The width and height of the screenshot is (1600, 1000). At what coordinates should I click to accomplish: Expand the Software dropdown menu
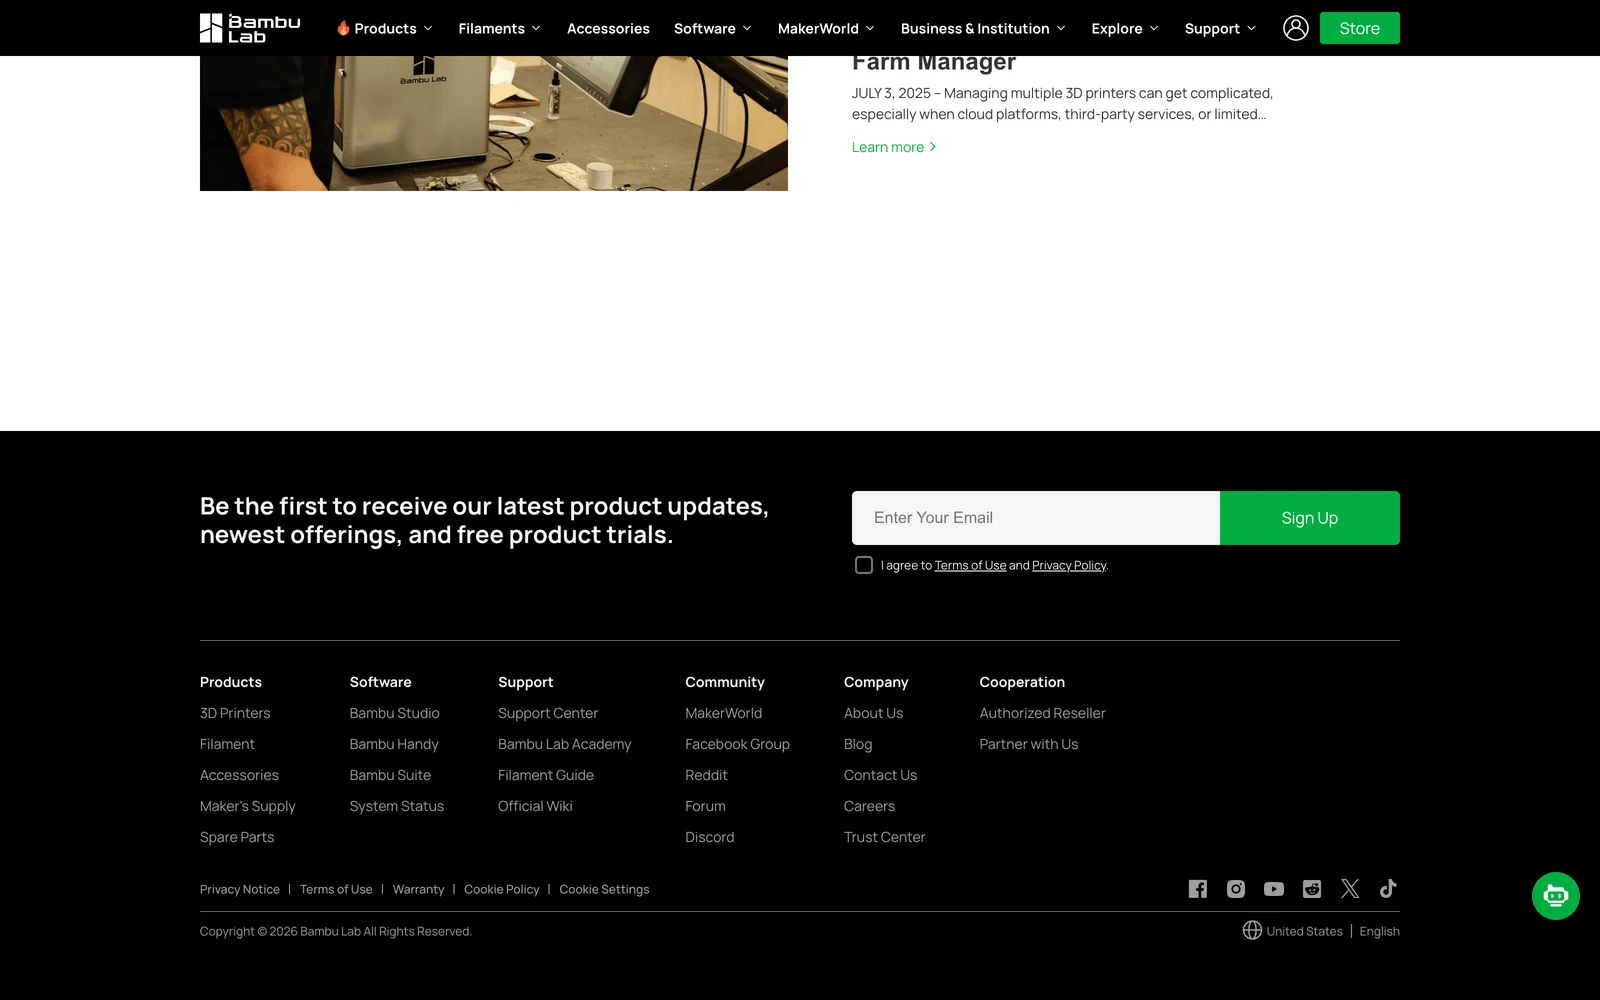pos(713,28)
